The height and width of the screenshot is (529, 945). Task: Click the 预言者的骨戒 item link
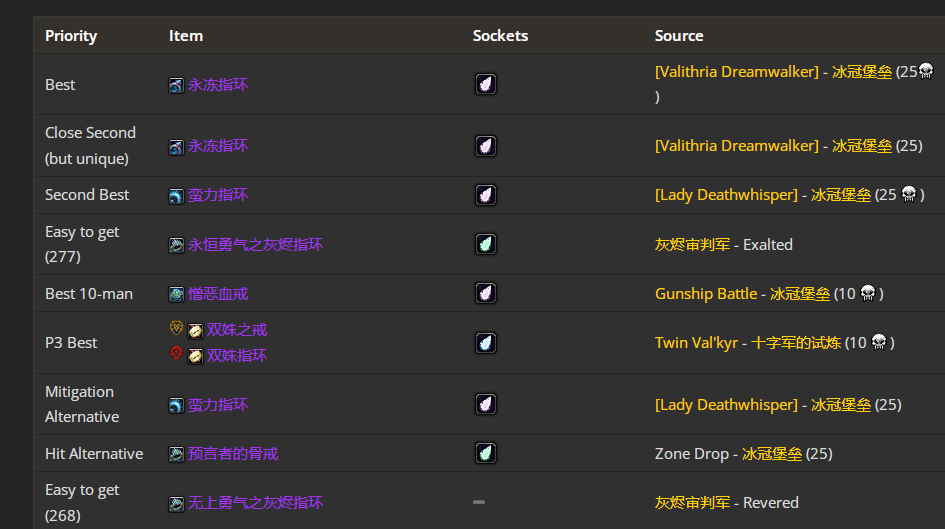(x=232, y=454)
